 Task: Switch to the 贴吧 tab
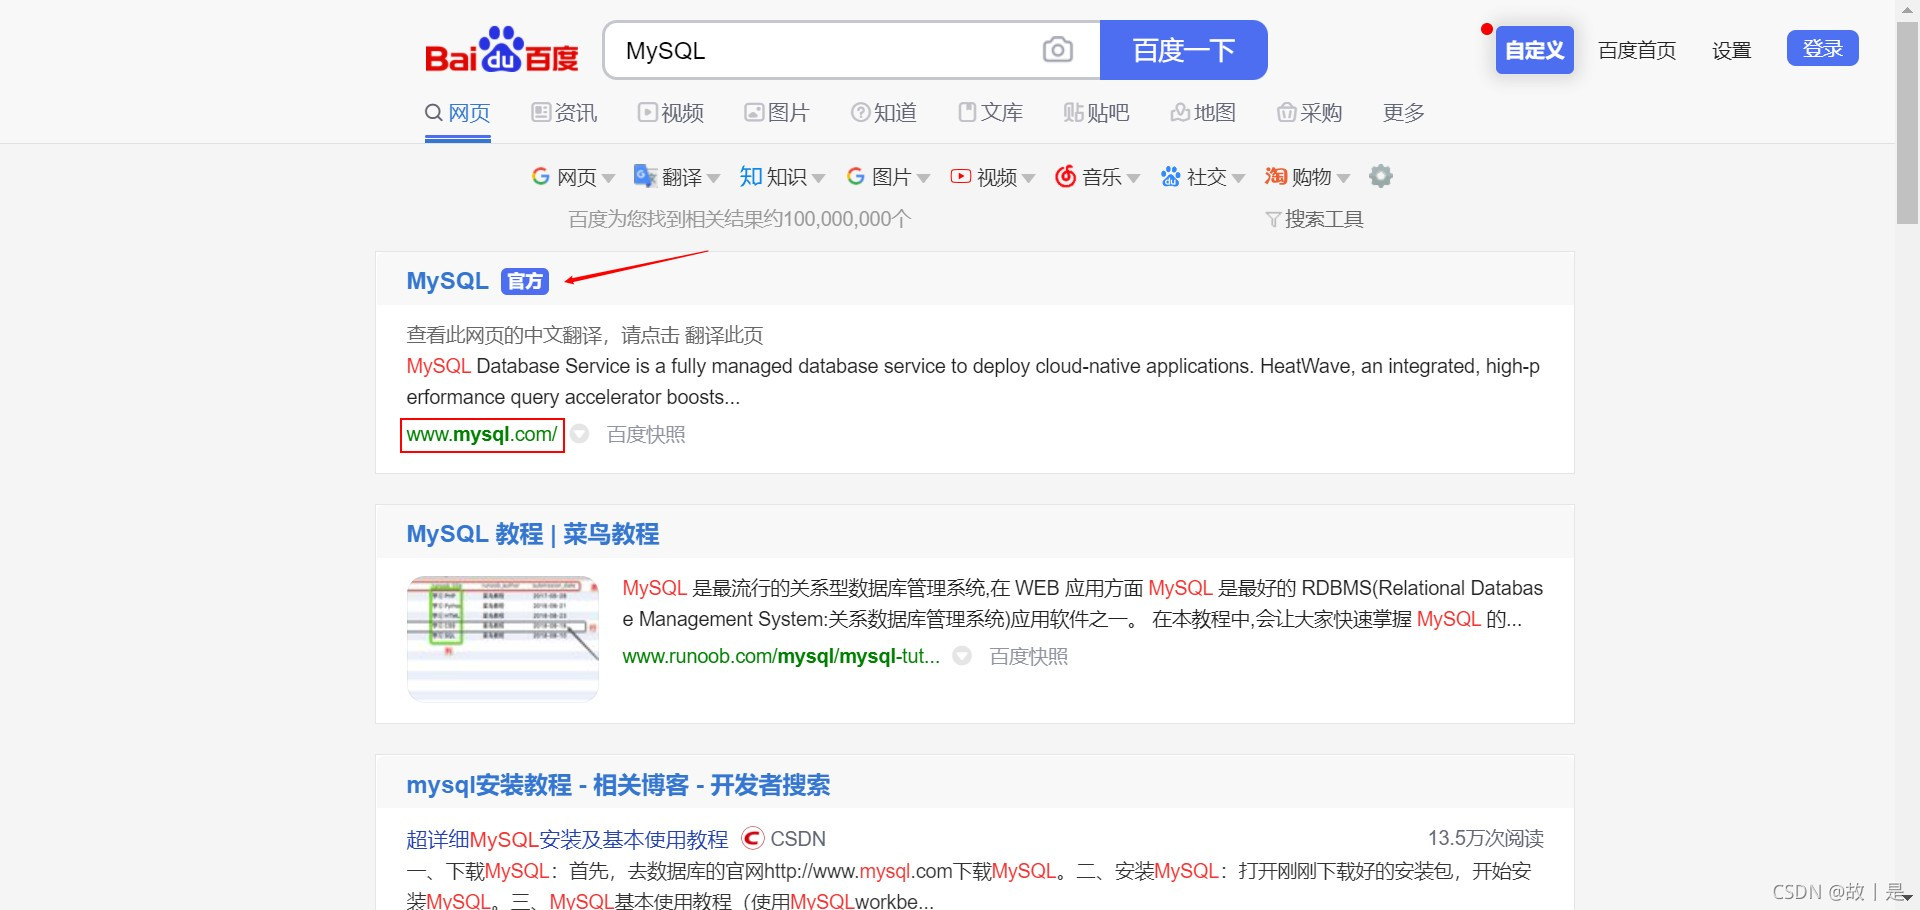pos(1097,113)
